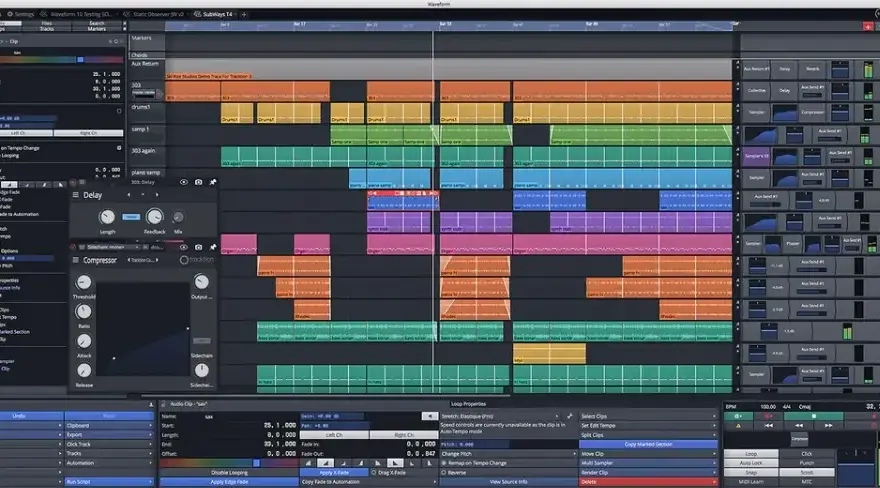Expand the Automation submenu
Viewport: 880px width, 488px height.
tap(109, 463)
